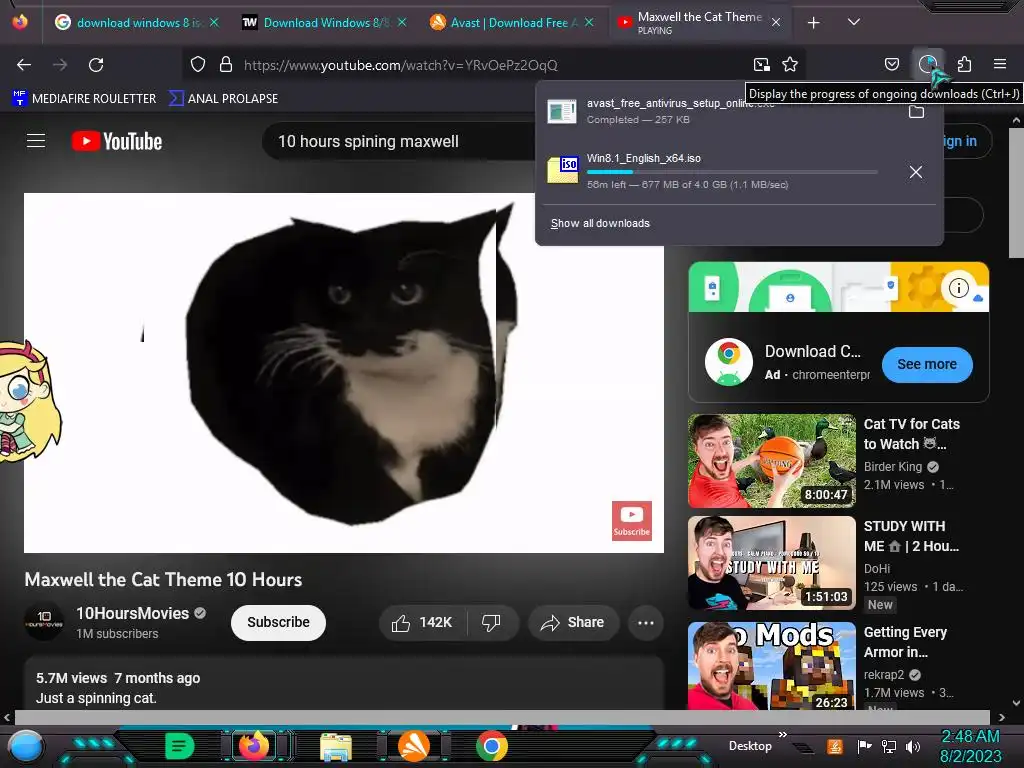This screenshot has width=1024, height=768.
Task: Go to the YouTube home logo
Action: coord(117,141)
